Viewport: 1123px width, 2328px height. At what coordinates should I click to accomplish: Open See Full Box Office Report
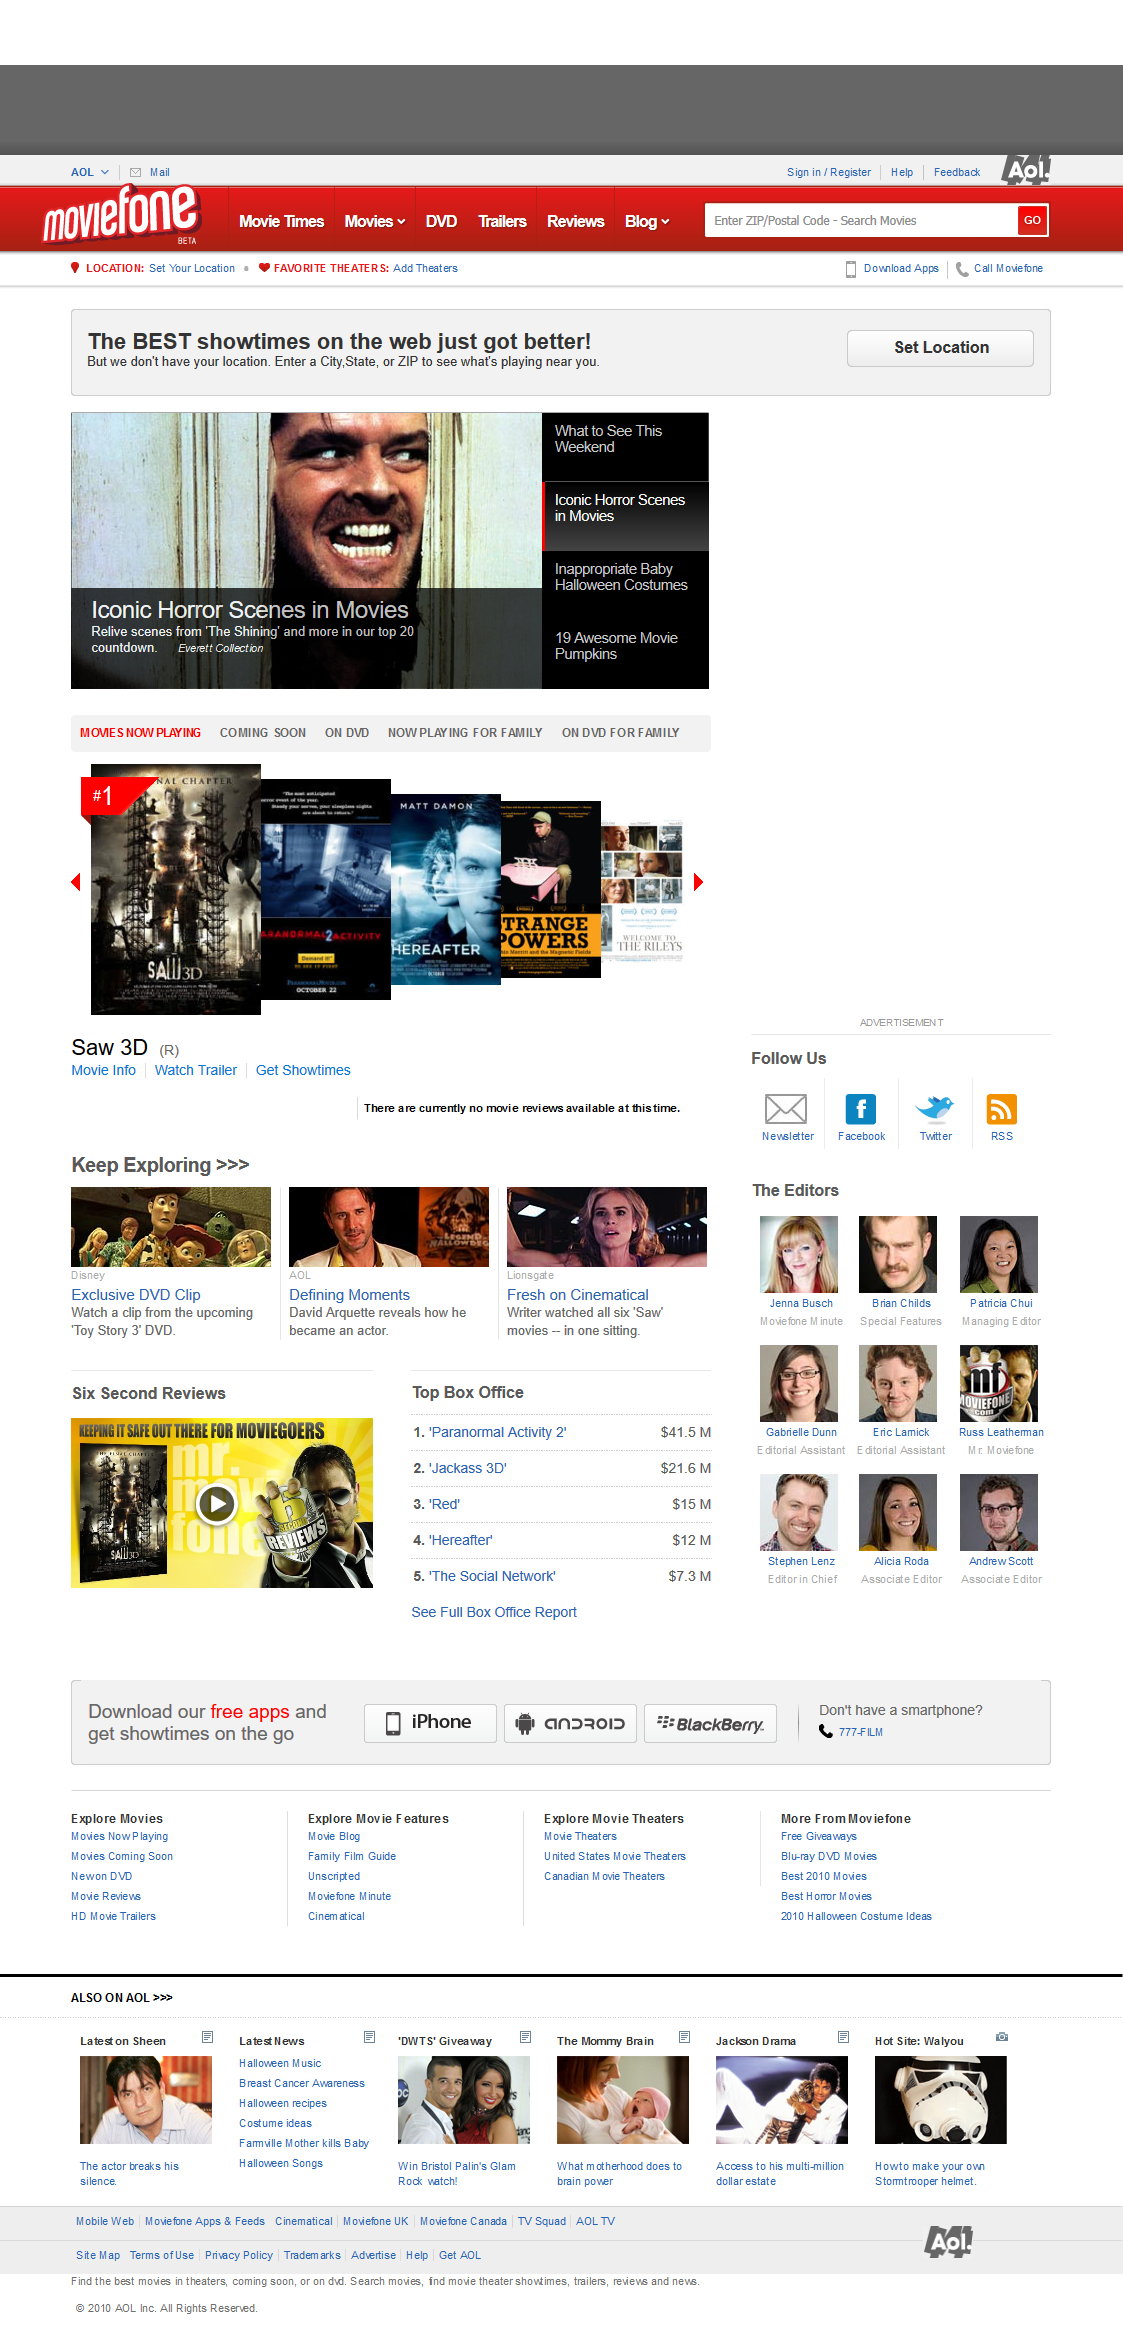pos(494,1612)
